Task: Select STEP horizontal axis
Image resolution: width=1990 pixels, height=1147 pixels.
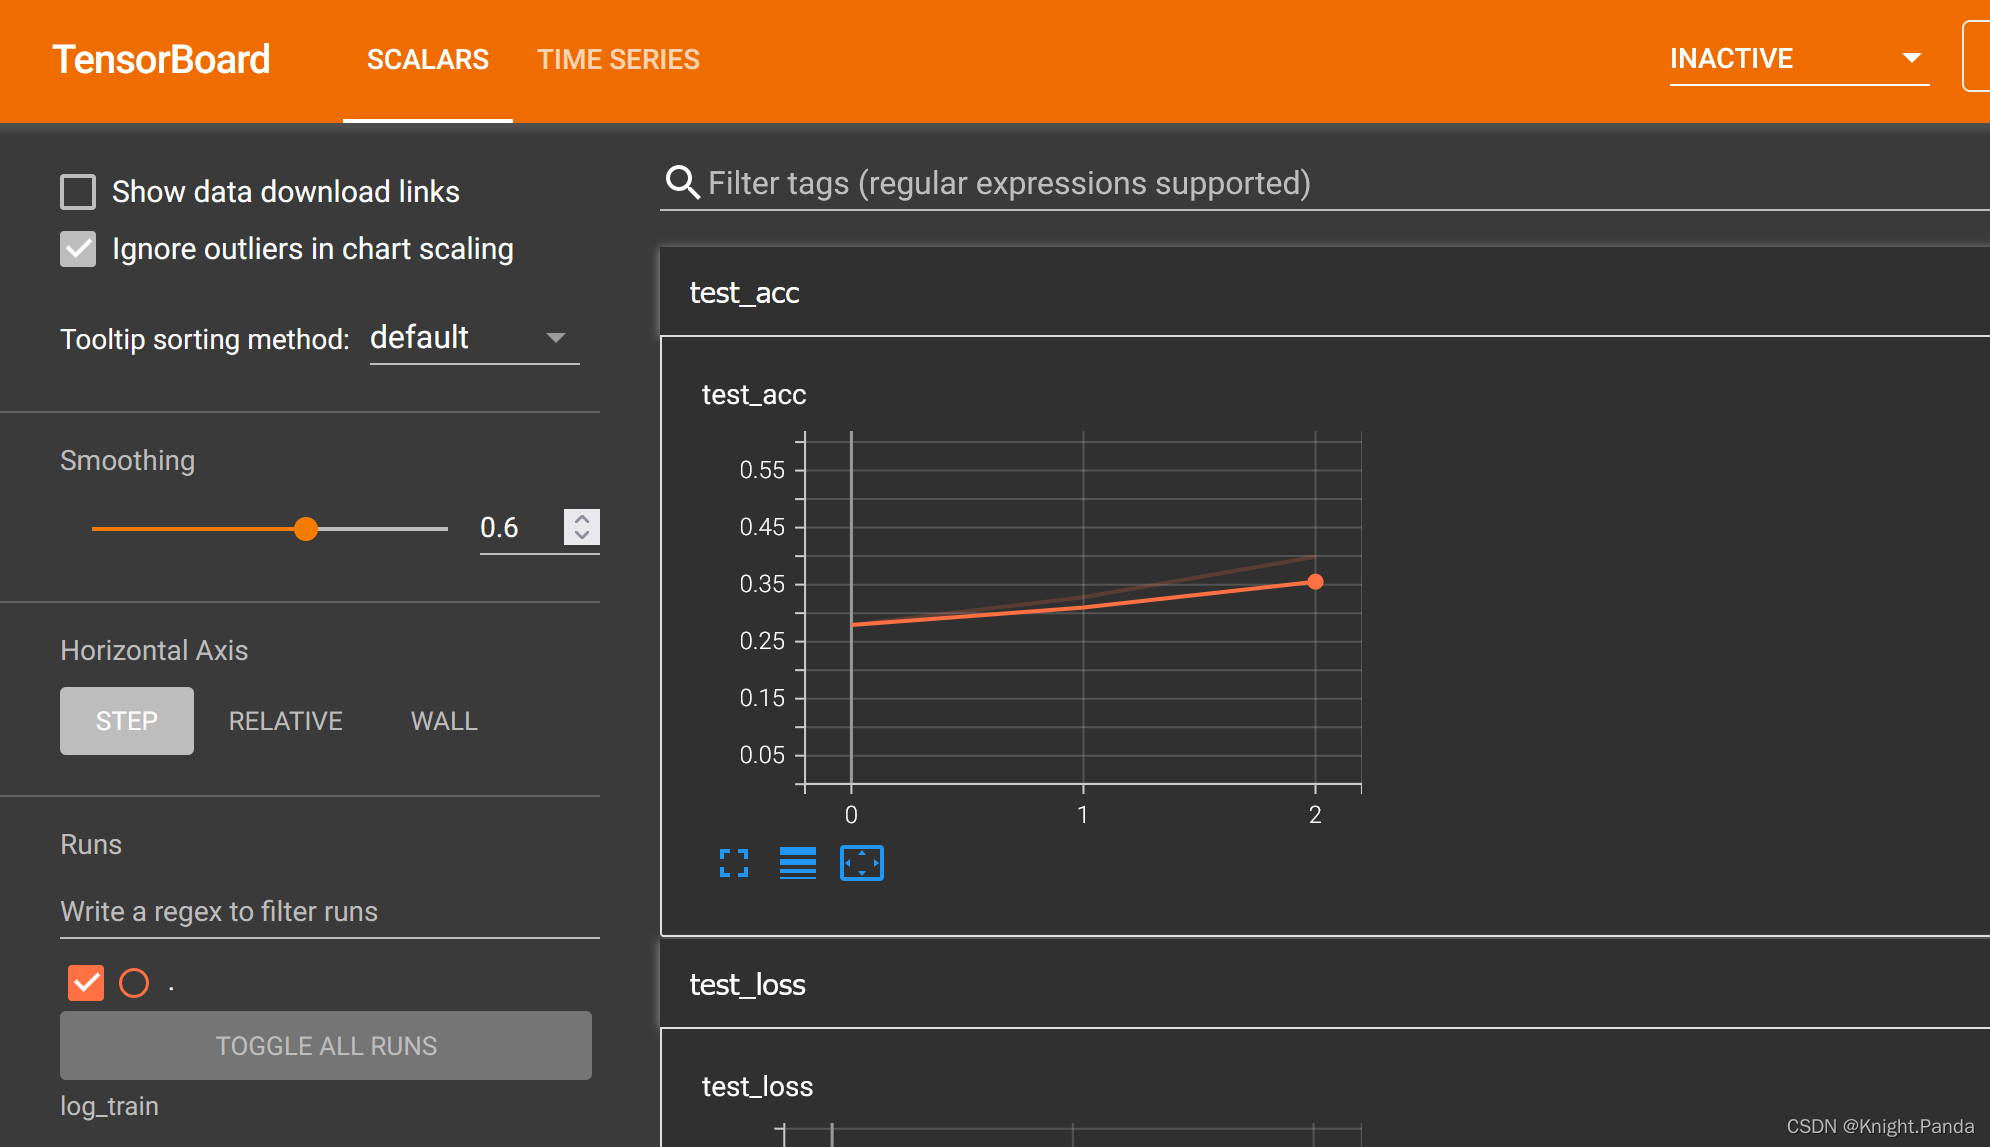Action: 127,721
